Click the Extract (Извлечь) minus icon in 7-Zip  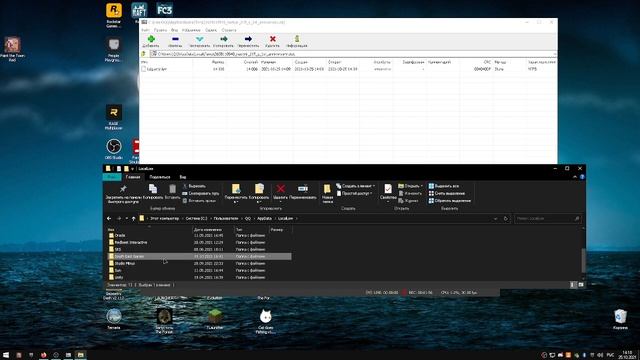(175, 39)
